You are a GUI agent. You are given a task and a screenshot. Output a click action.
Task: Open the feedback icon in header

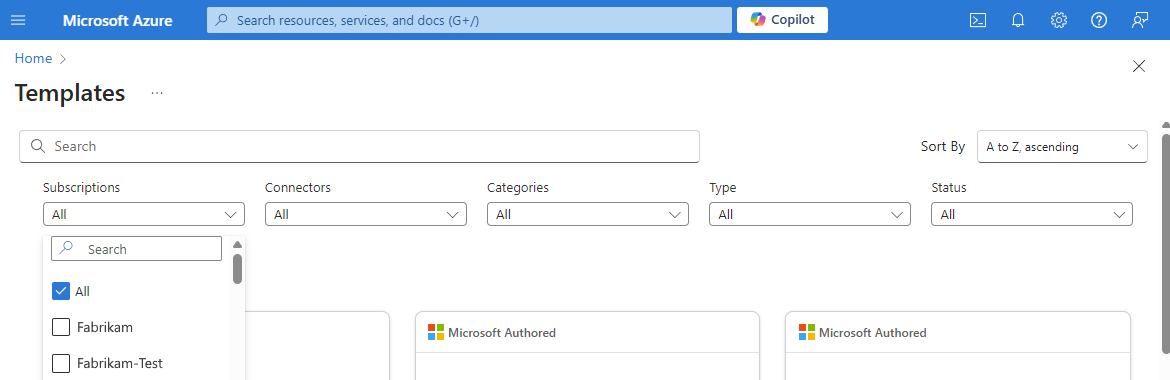1139,20
